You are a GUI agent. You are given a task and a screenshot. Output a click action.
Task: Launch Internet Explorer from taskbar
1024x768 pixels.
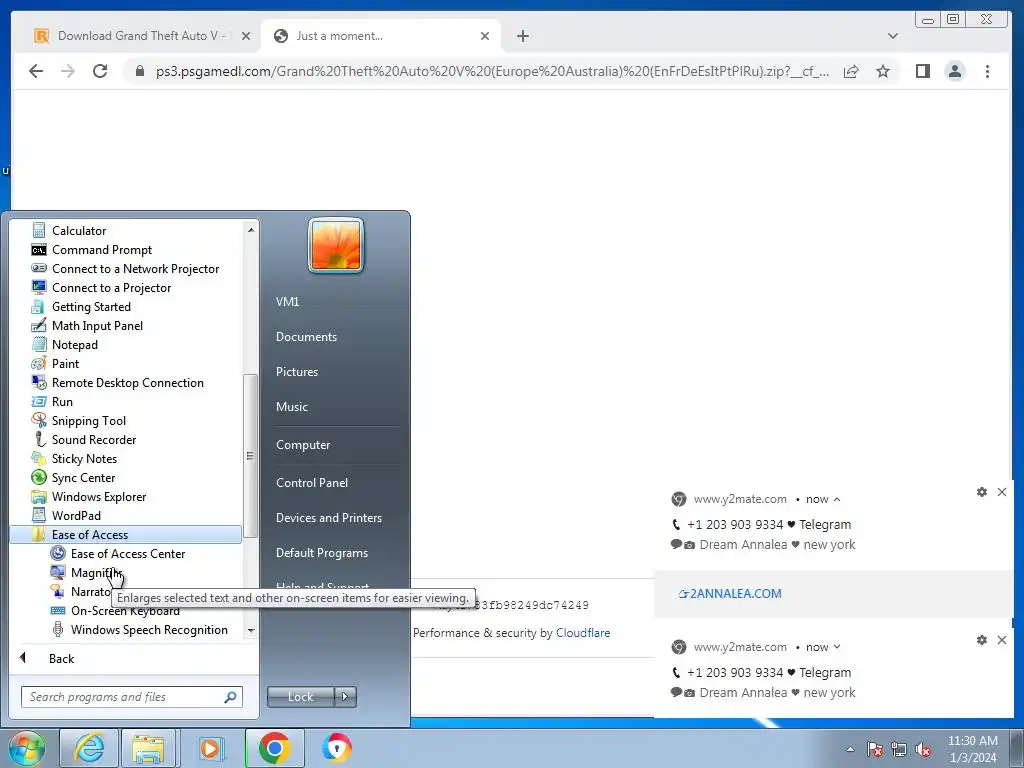[x=88, y=748]
